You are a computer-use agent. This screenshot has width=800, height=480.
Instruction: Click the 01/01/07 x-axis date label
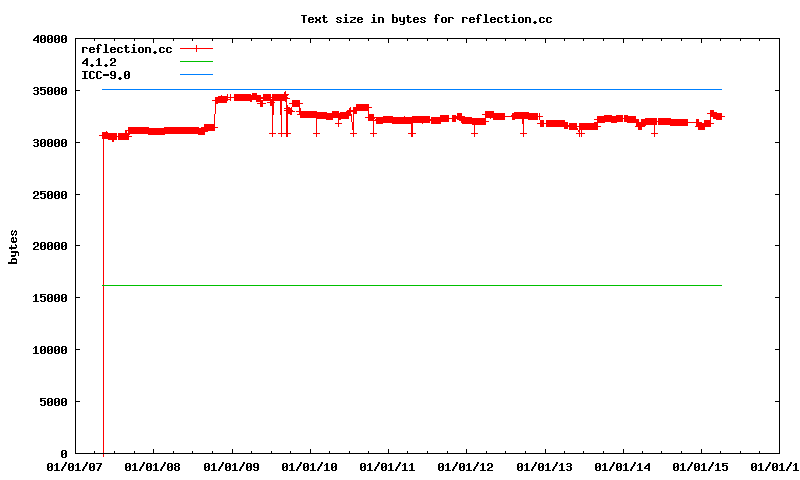tap(76, 467)
